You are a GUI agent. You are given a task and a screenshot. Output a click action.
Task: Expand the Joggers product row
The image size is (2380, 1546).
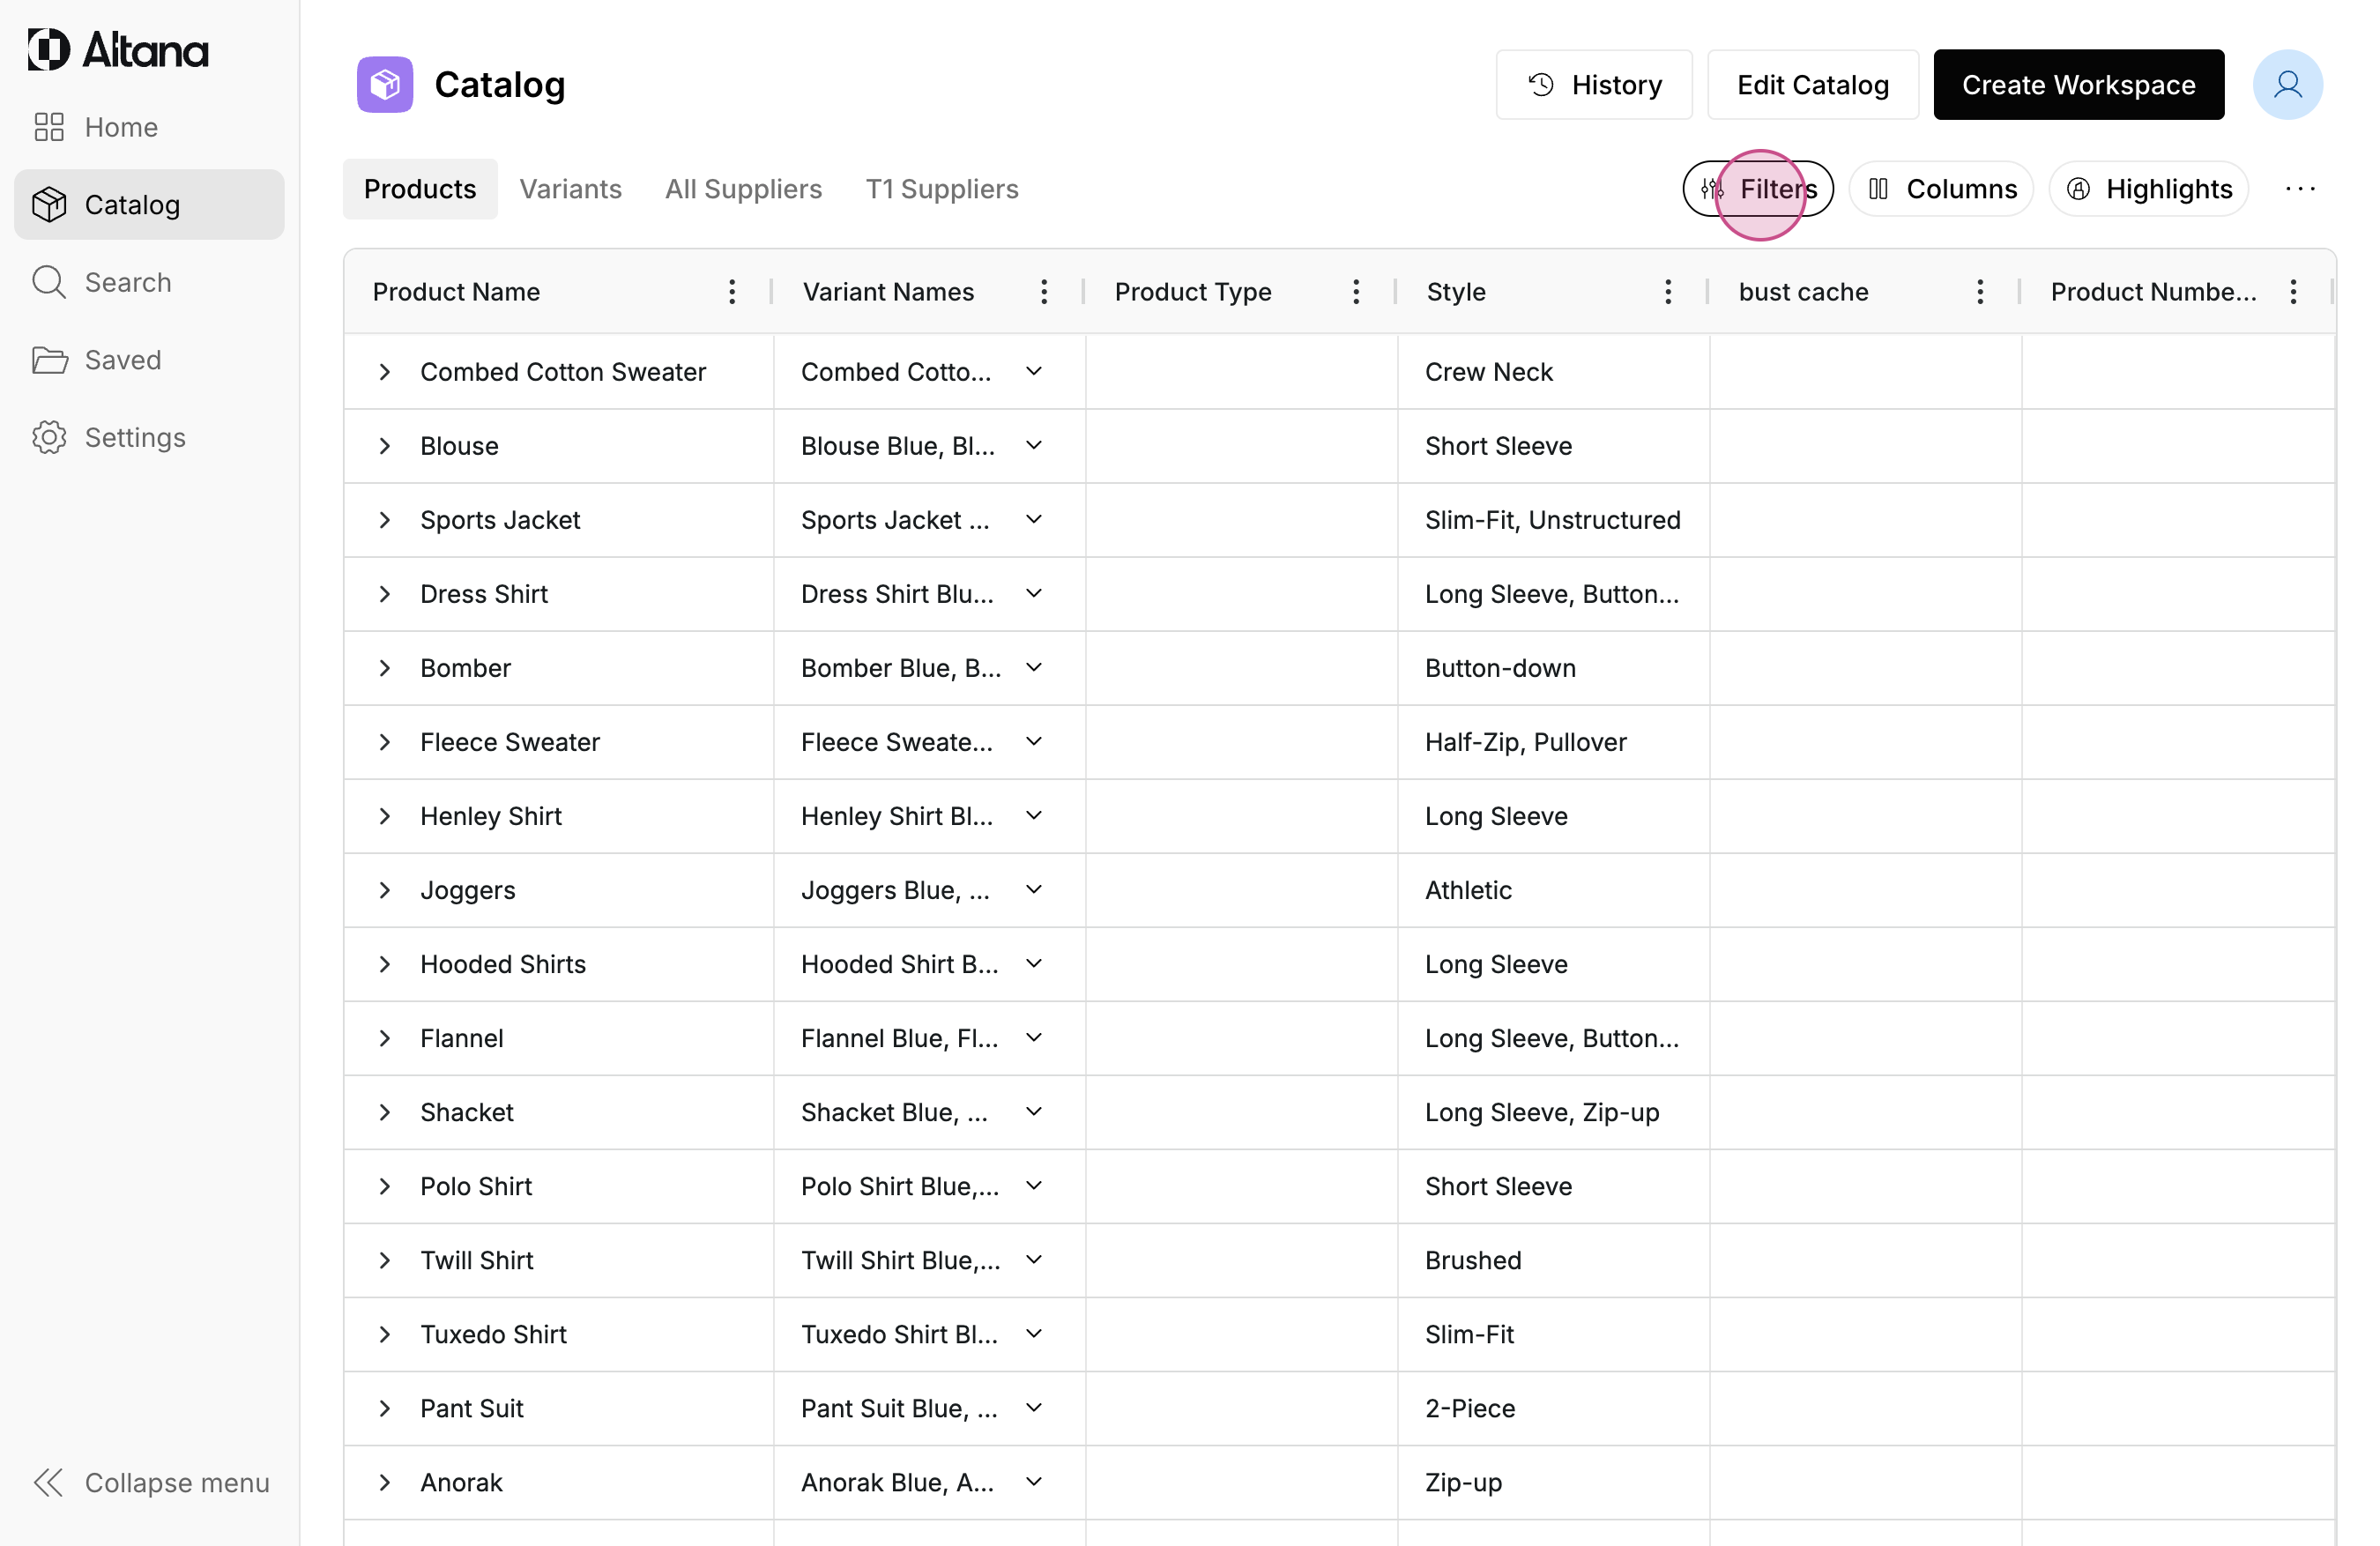tap(385, 890)
